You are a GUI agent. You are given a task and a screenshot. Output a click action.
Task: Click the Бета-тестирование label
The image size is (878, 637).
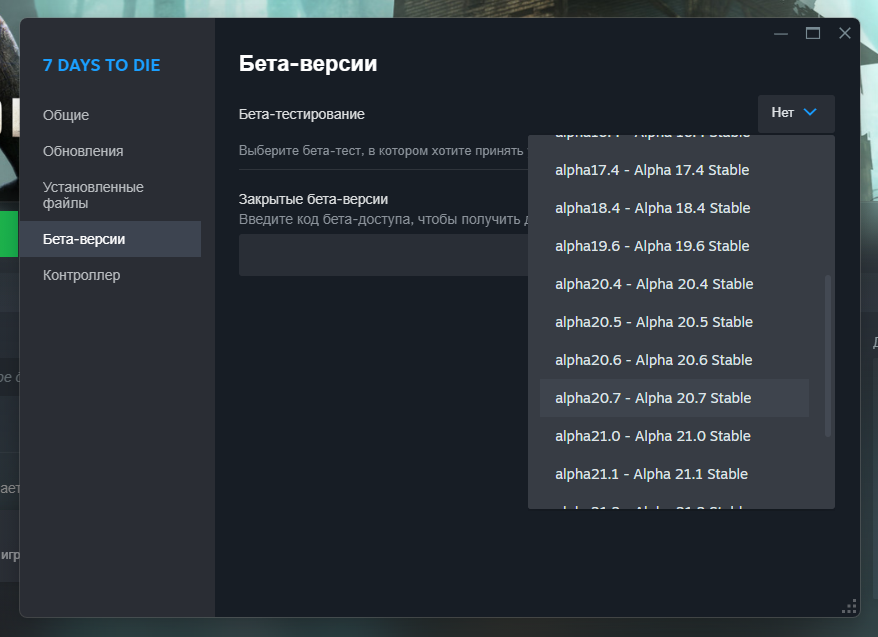pos(302,114)
